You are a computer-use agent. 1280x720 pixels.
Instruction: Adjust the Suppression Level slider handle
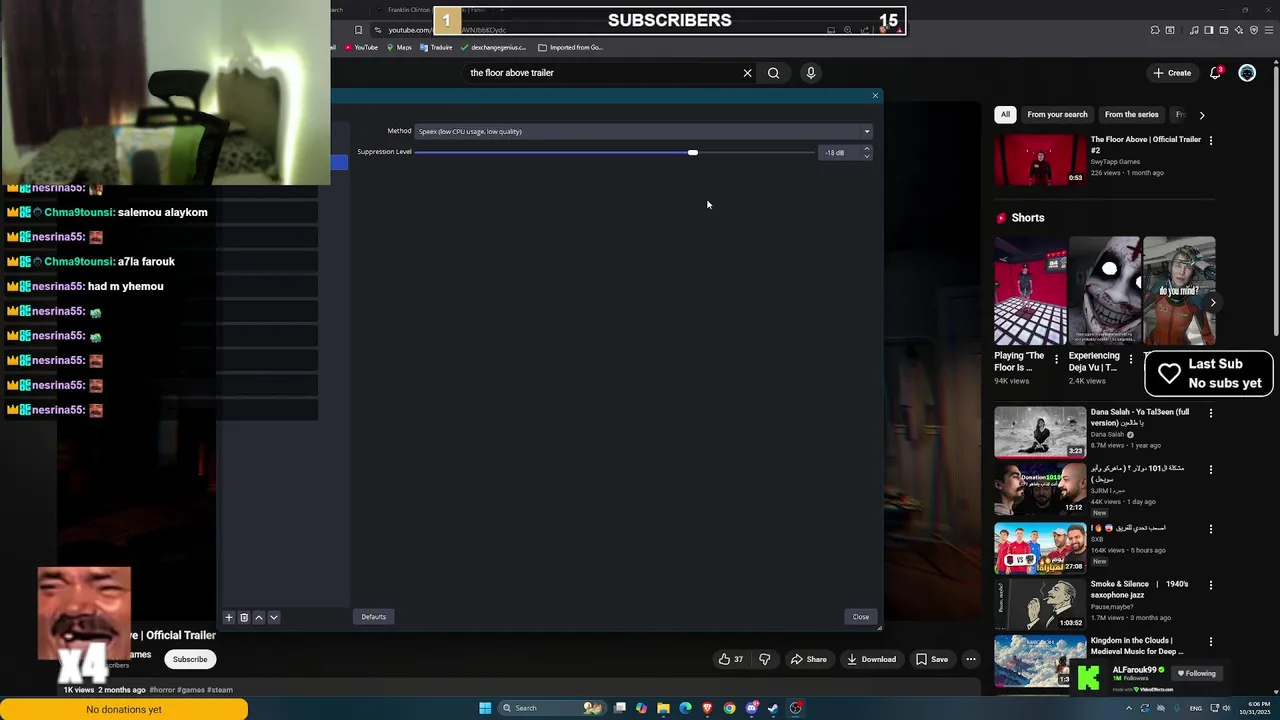692,152
